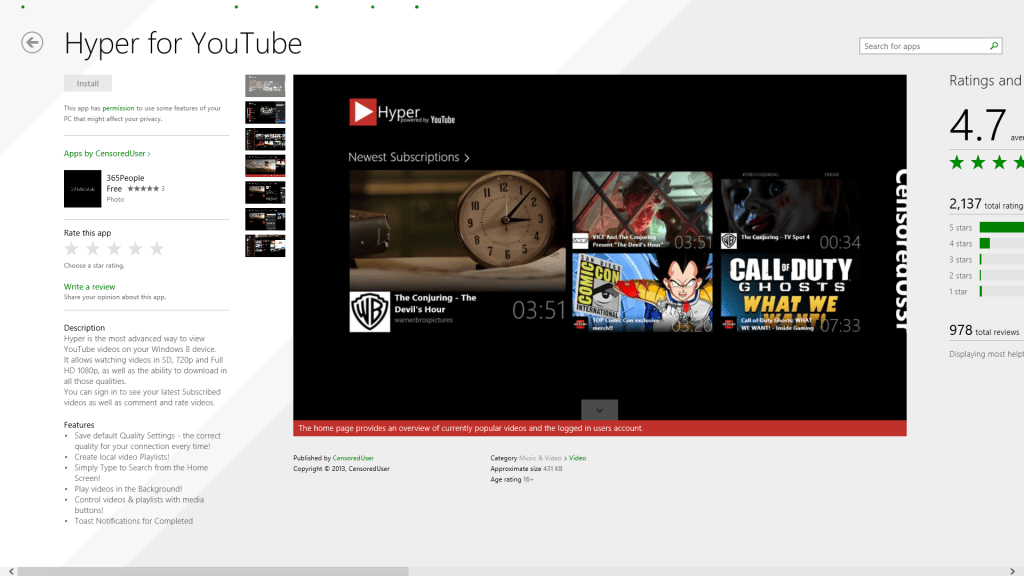The width and height of the screenshot is (1024, 576).
Task: Install Hyper for YouTube
Action: 88,84
